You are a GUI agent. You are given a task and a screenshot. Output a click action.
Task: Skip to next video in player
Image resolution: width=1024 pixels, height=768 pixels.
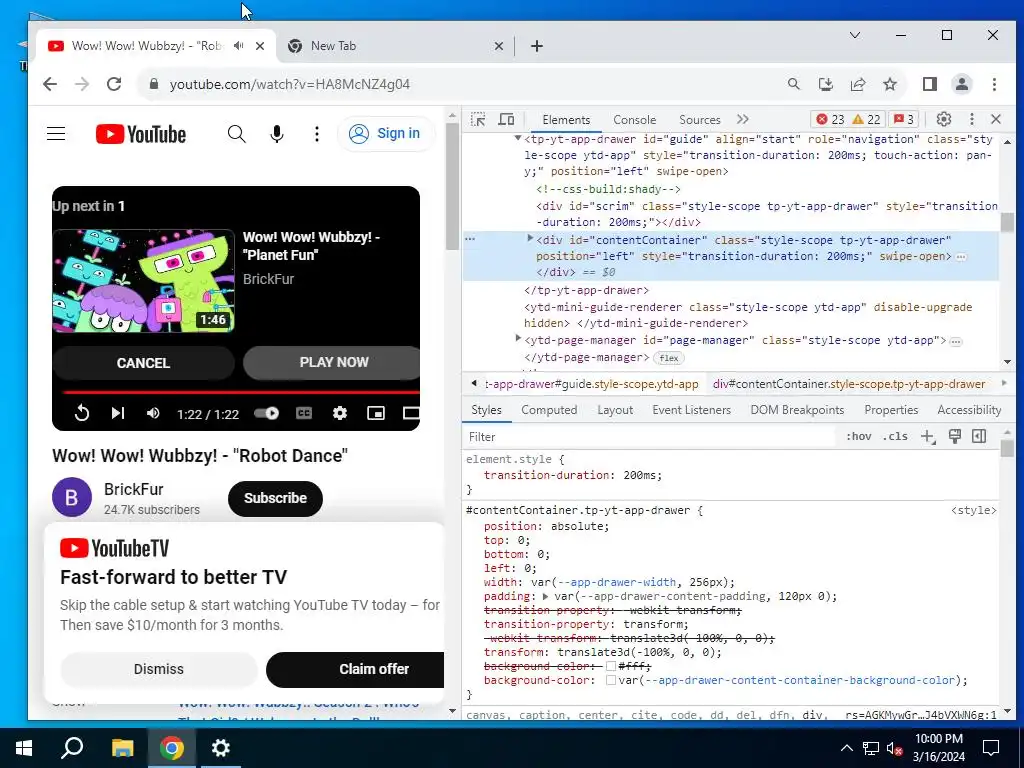(x=118, y=413)
